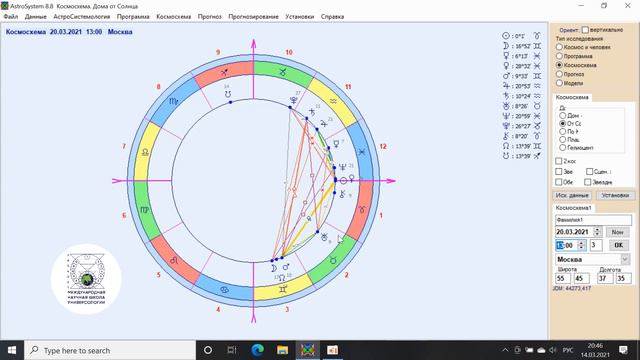Click the date field showing 20.03.2021
The height and width of the screenshot is (360, 640).
coord(574,232)
